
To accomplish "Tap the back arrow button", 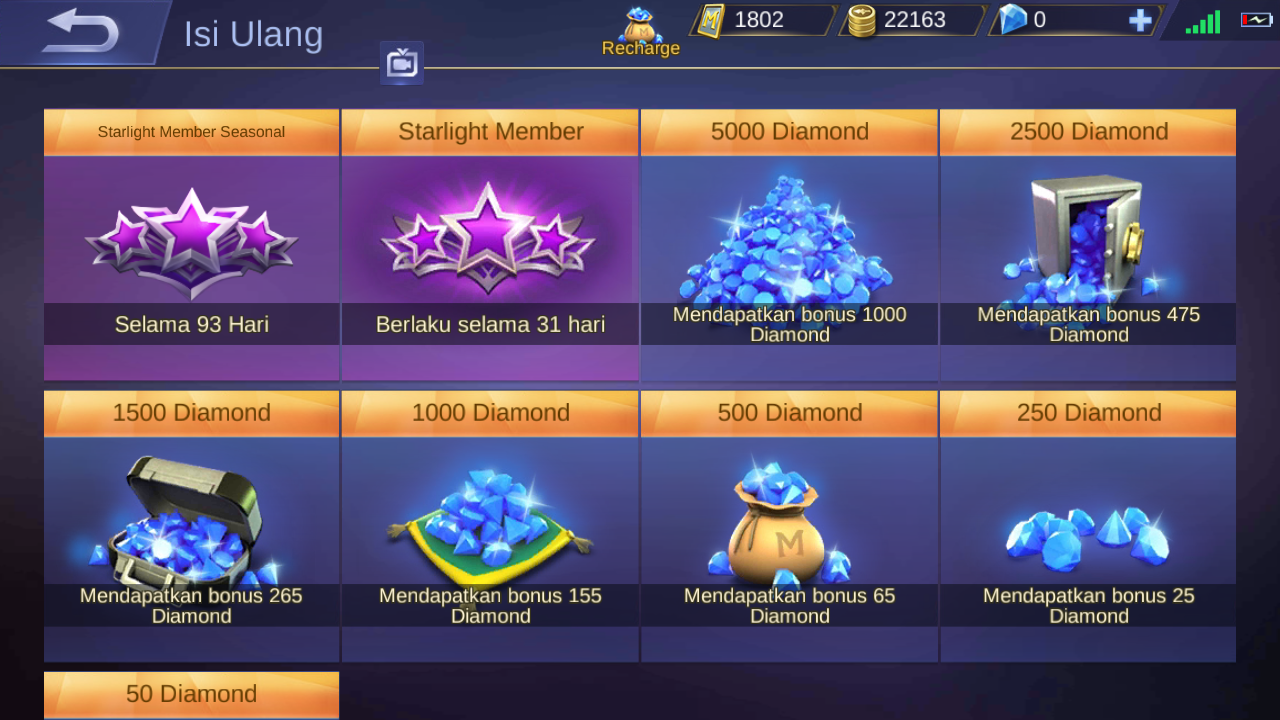I will coord(82,32).
